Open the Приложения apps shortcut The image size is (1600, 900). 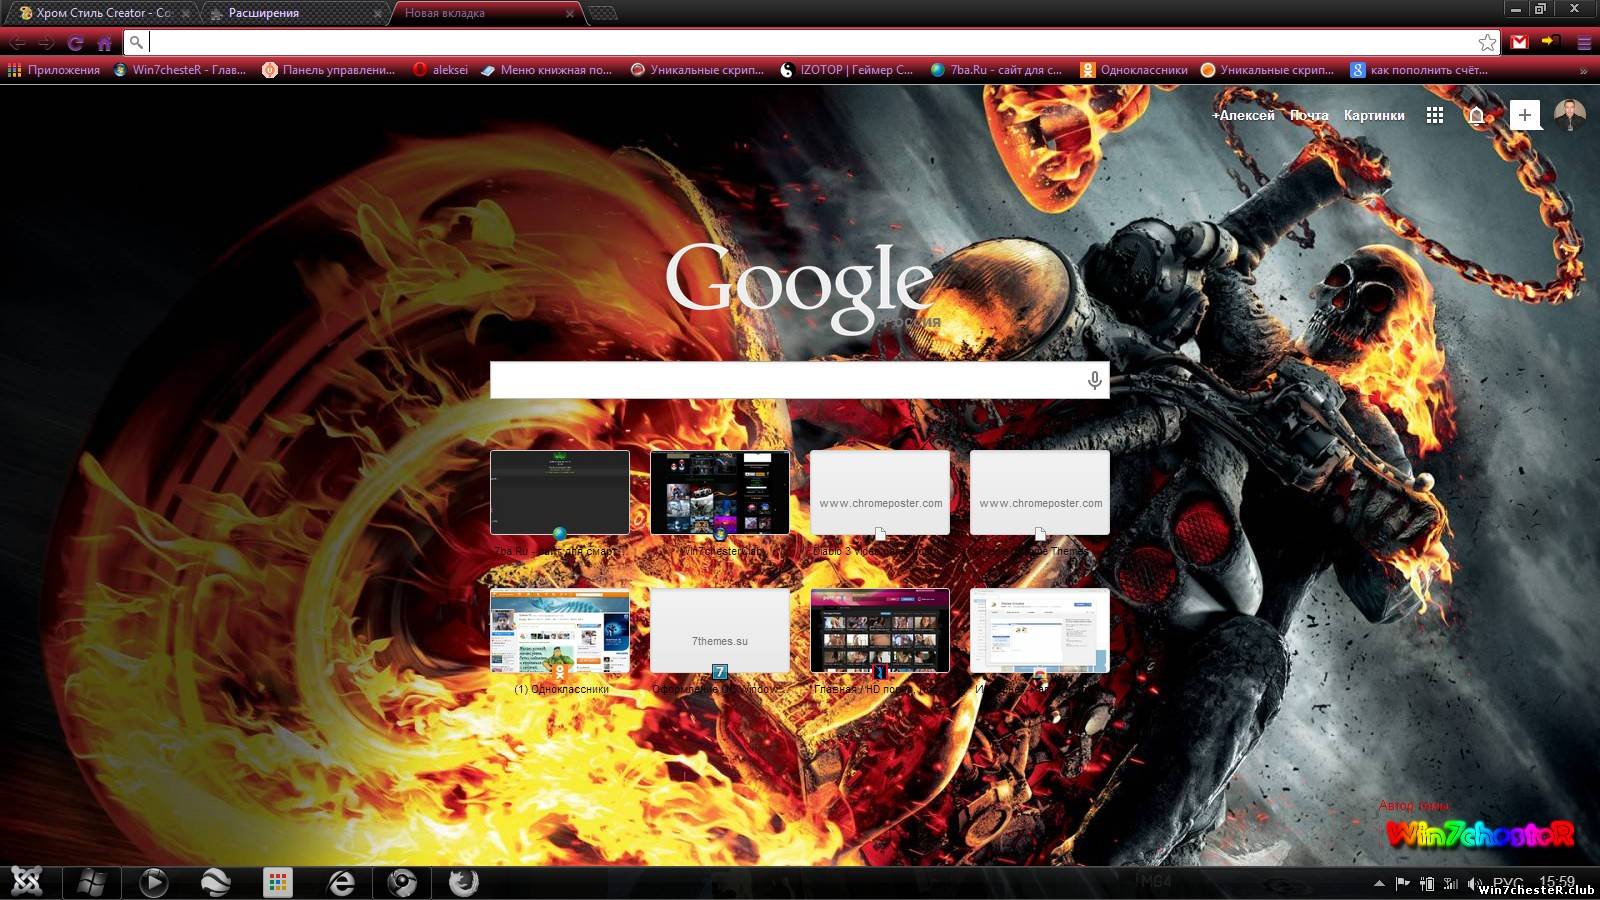(54, 70)
